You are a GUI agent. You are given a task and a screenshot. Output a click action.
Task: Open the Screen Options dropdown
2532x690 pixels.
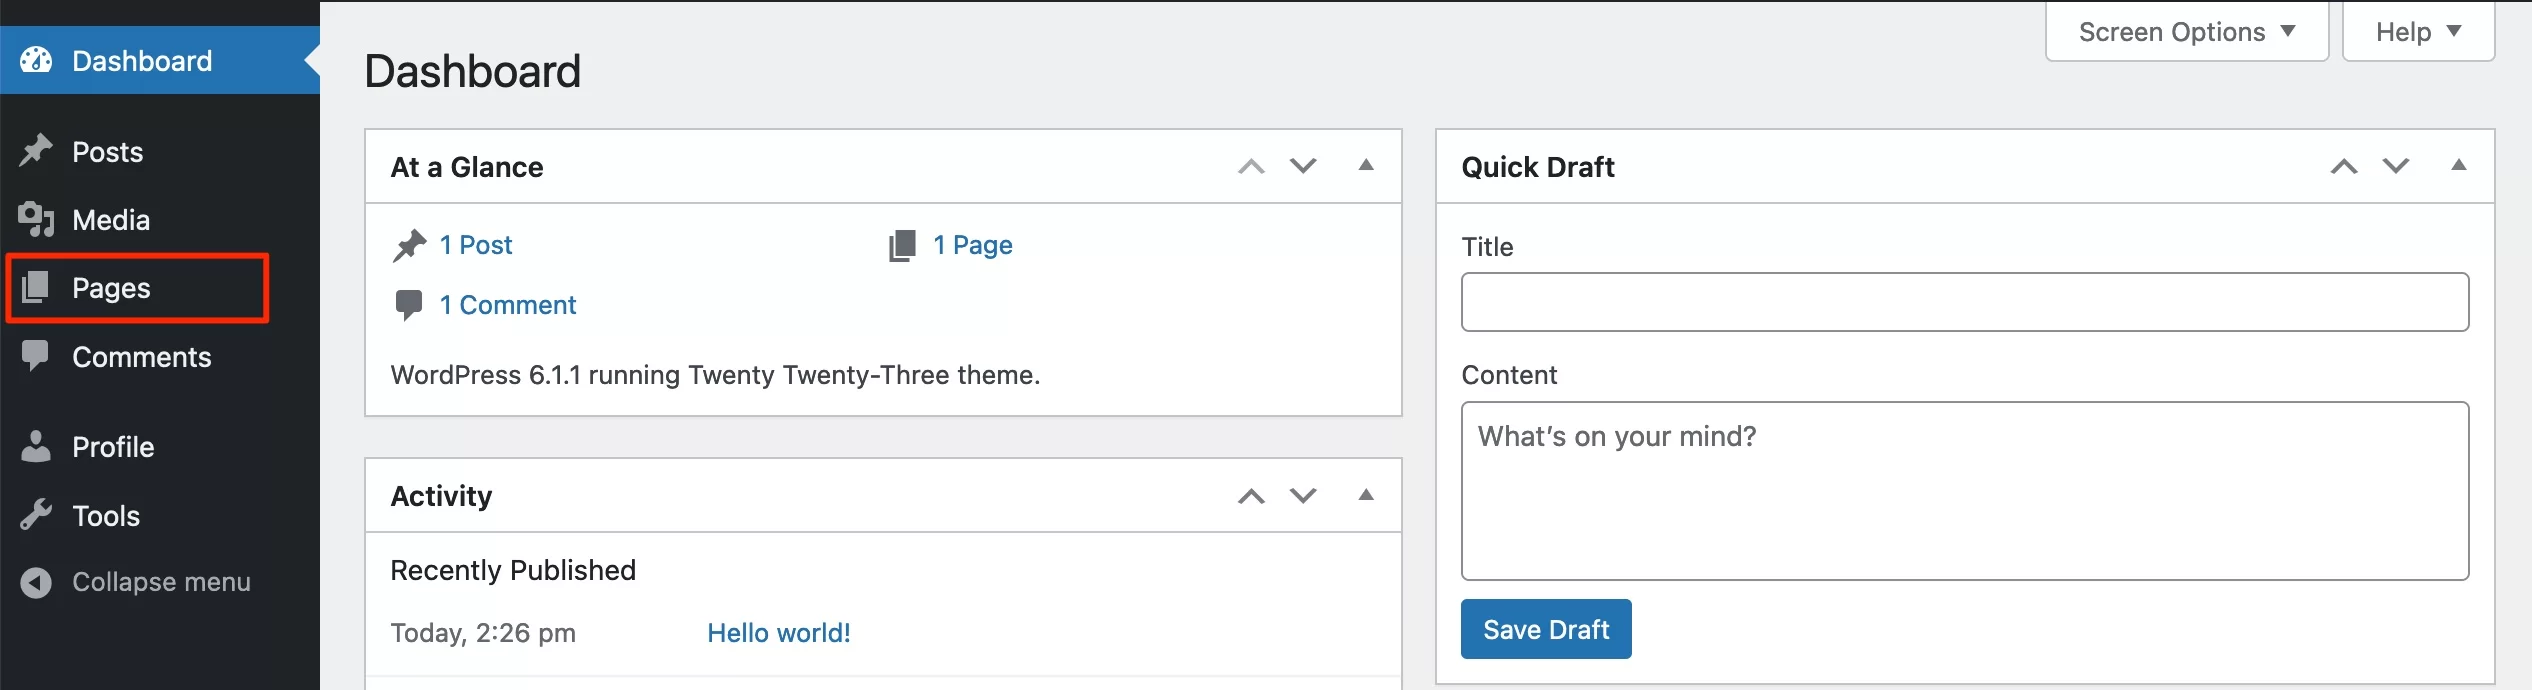[2187, 32]
